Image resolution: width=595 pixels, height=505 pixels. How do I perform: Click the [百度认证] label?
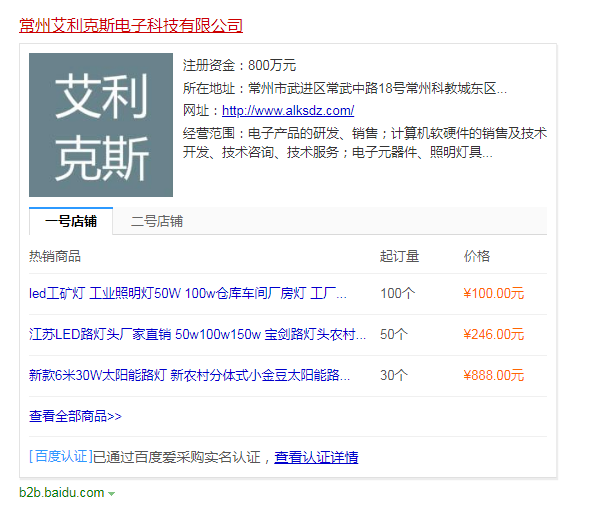[x=61, y=456]
